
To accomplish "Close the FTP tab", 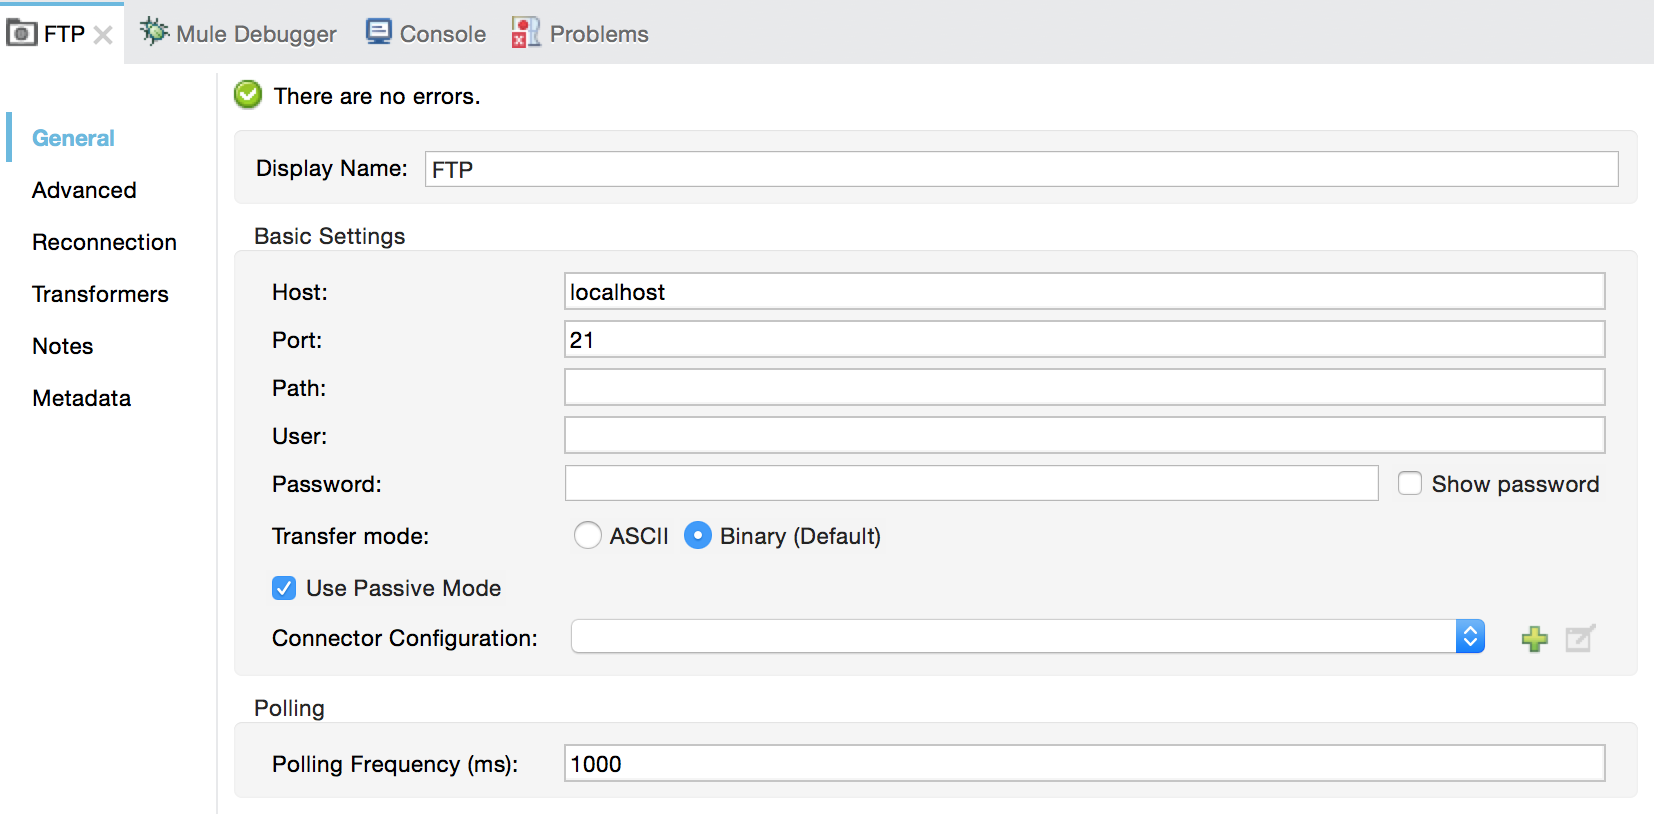I will coord(103,35).
